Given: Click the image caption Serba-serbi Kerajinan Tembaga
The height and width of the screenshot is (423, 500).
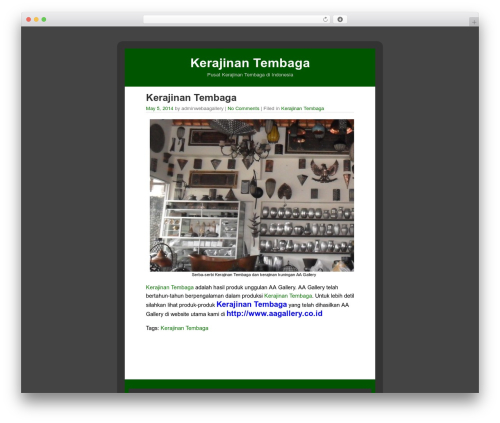Looking at the screenshot, I should [254, 275].
